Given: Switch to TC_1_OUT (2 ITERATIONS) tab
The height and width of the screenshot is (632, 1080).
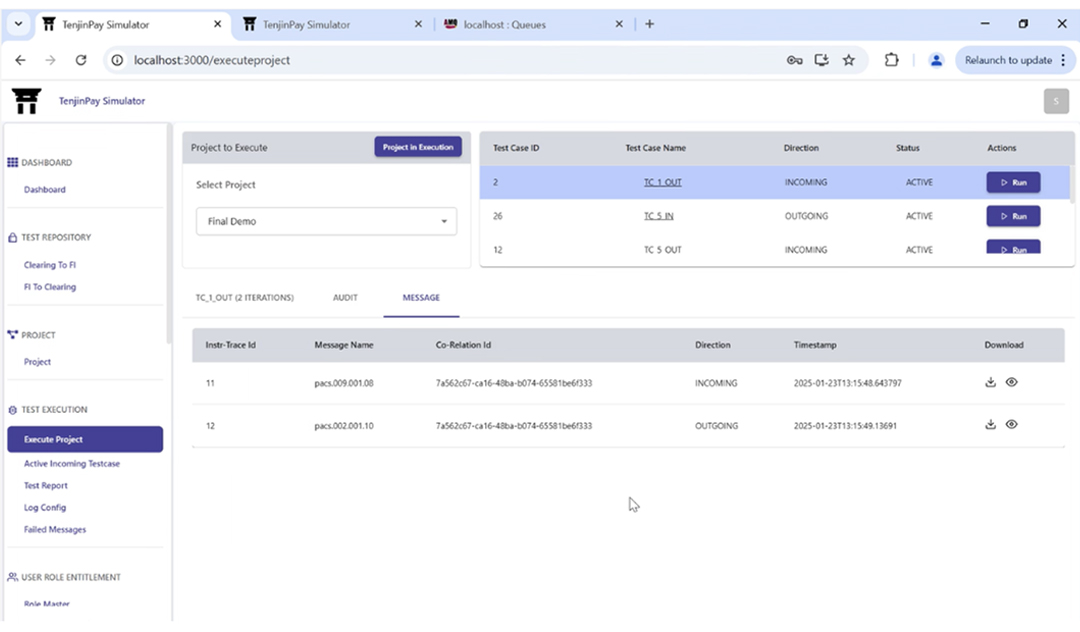Looking at the screenshot, I should point(245,297).
